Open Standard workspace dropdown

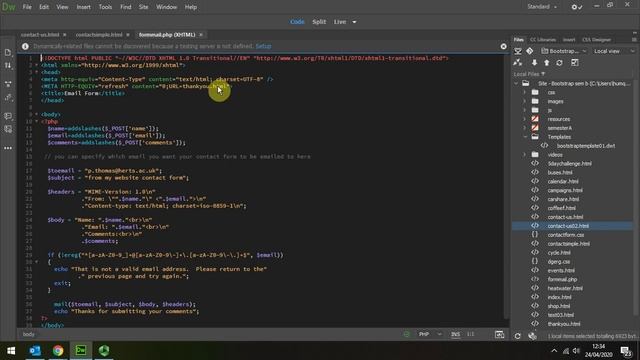tap(542, 7)
